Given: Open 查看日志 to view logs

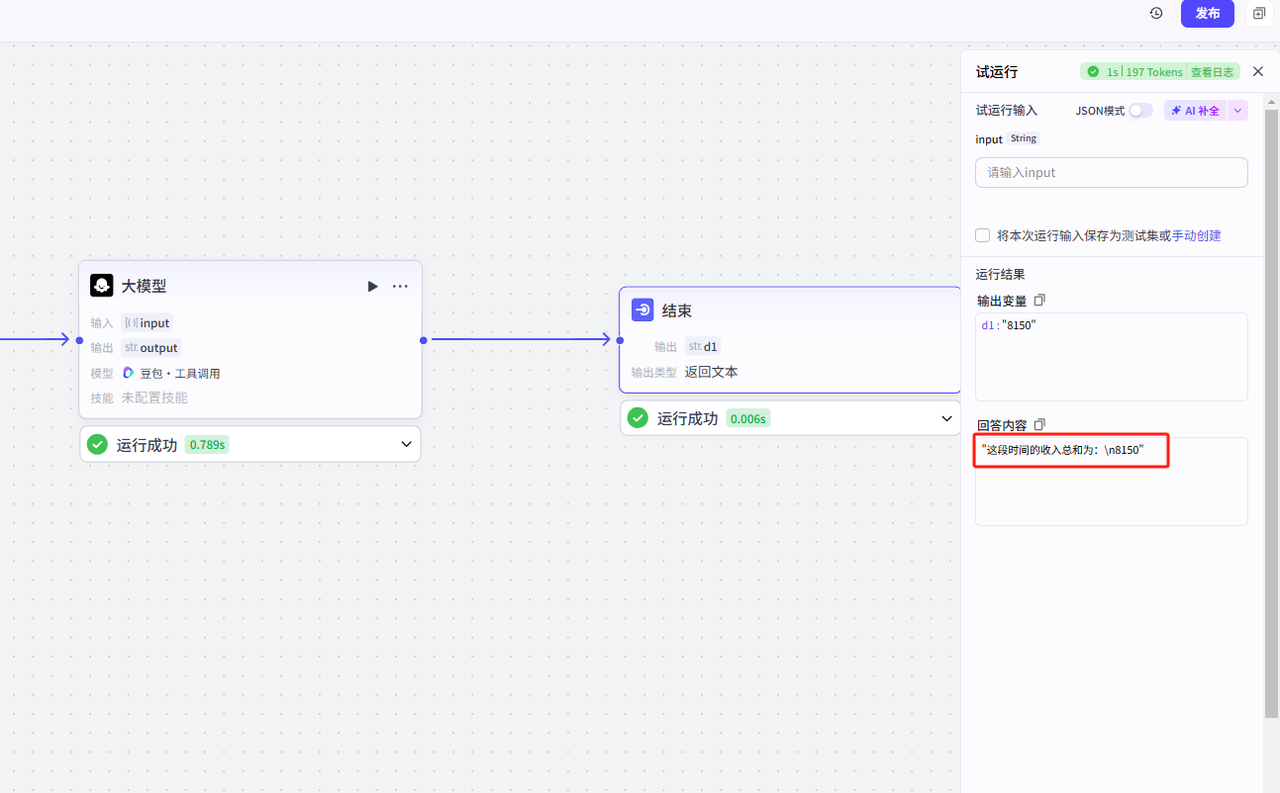Looking at the screenshot, I should 1213,72.
